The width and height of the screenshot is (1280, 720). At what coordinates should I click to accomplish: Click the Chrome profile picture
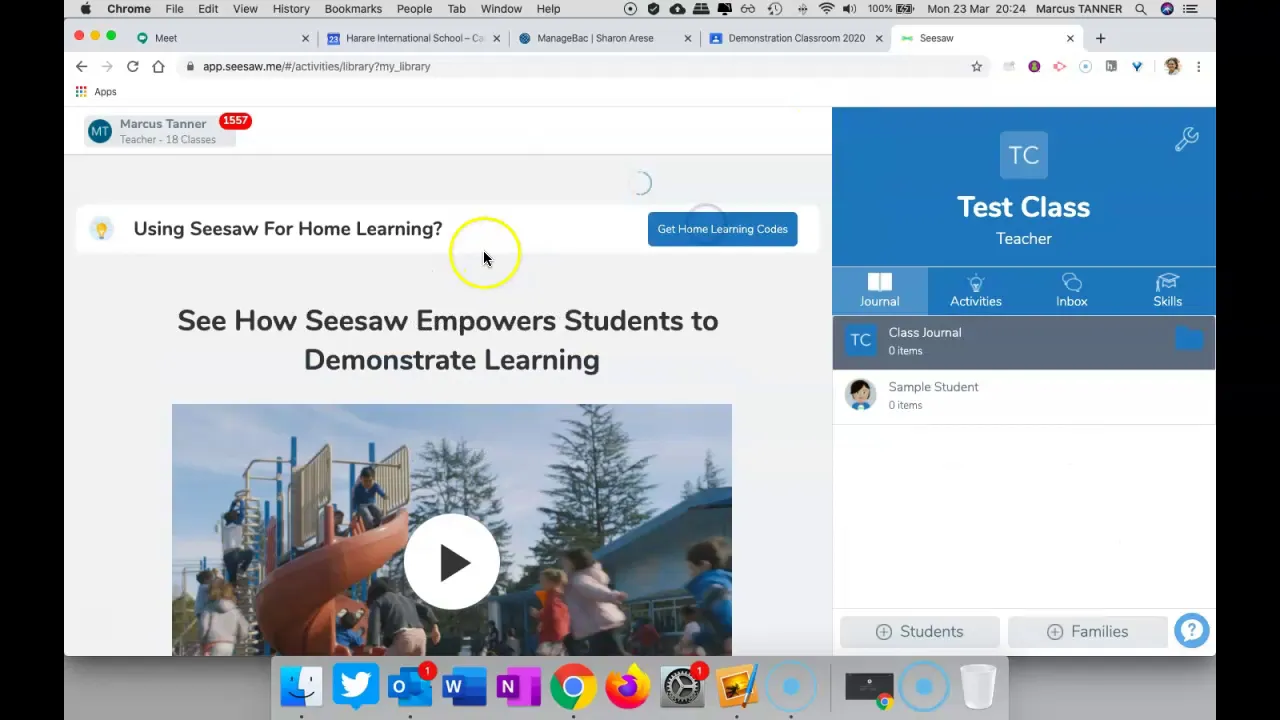coord(1172,66)
